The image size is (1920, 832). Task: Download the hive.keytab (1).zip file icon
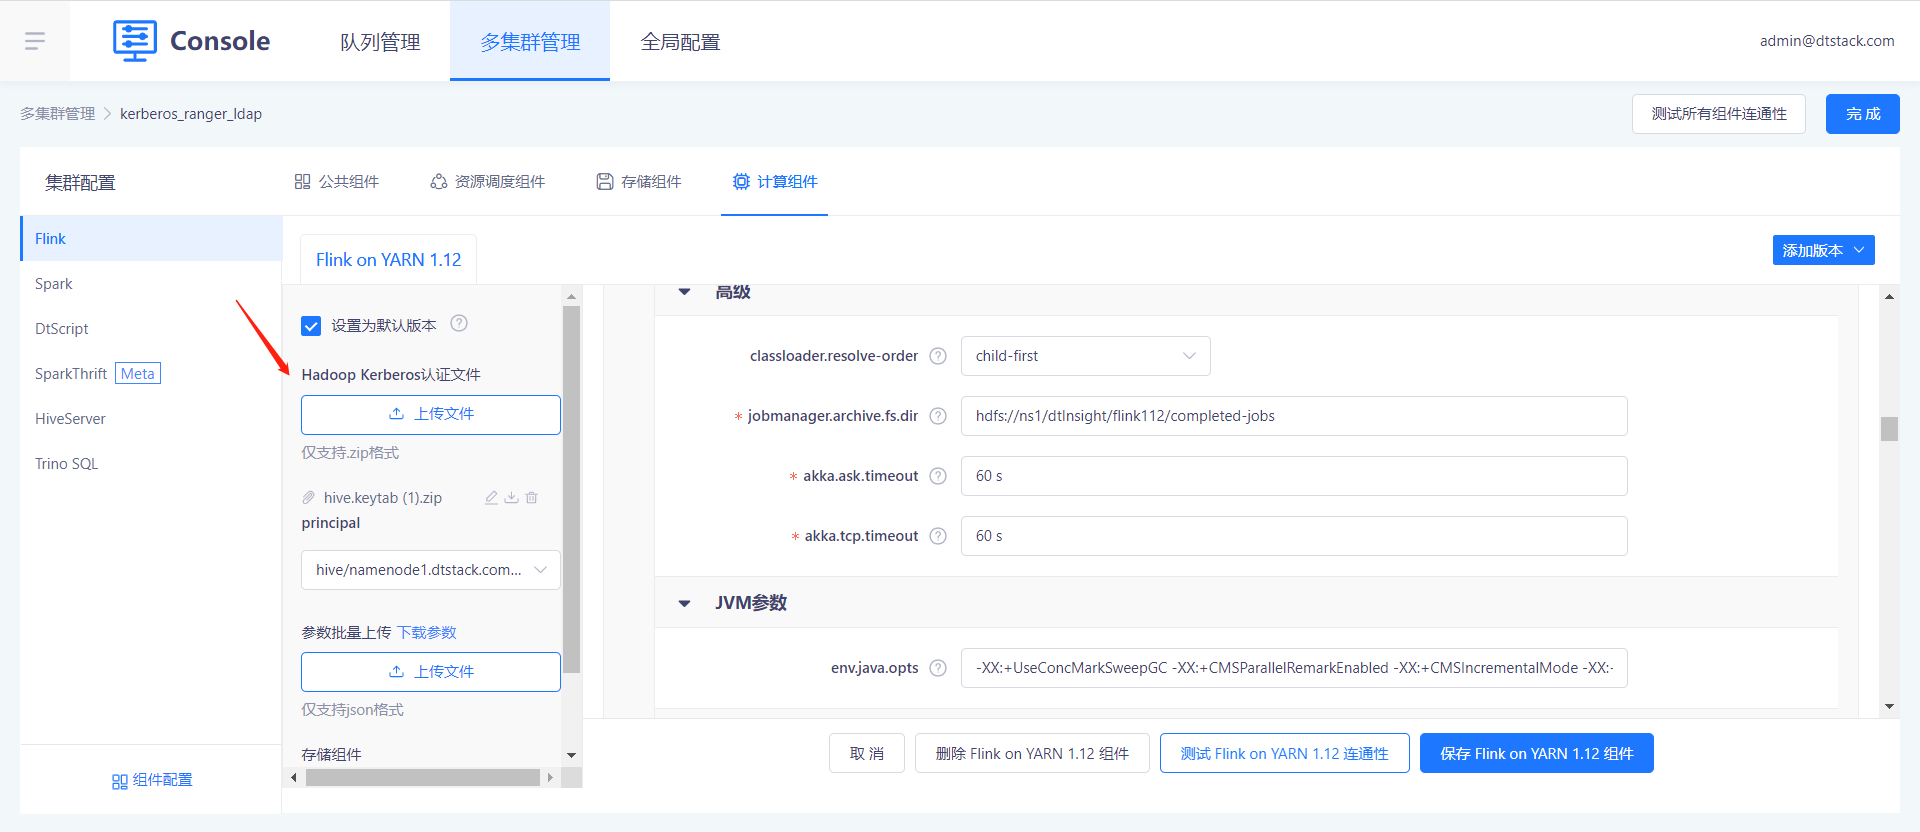pyautogui.click(x=511, y=498)
